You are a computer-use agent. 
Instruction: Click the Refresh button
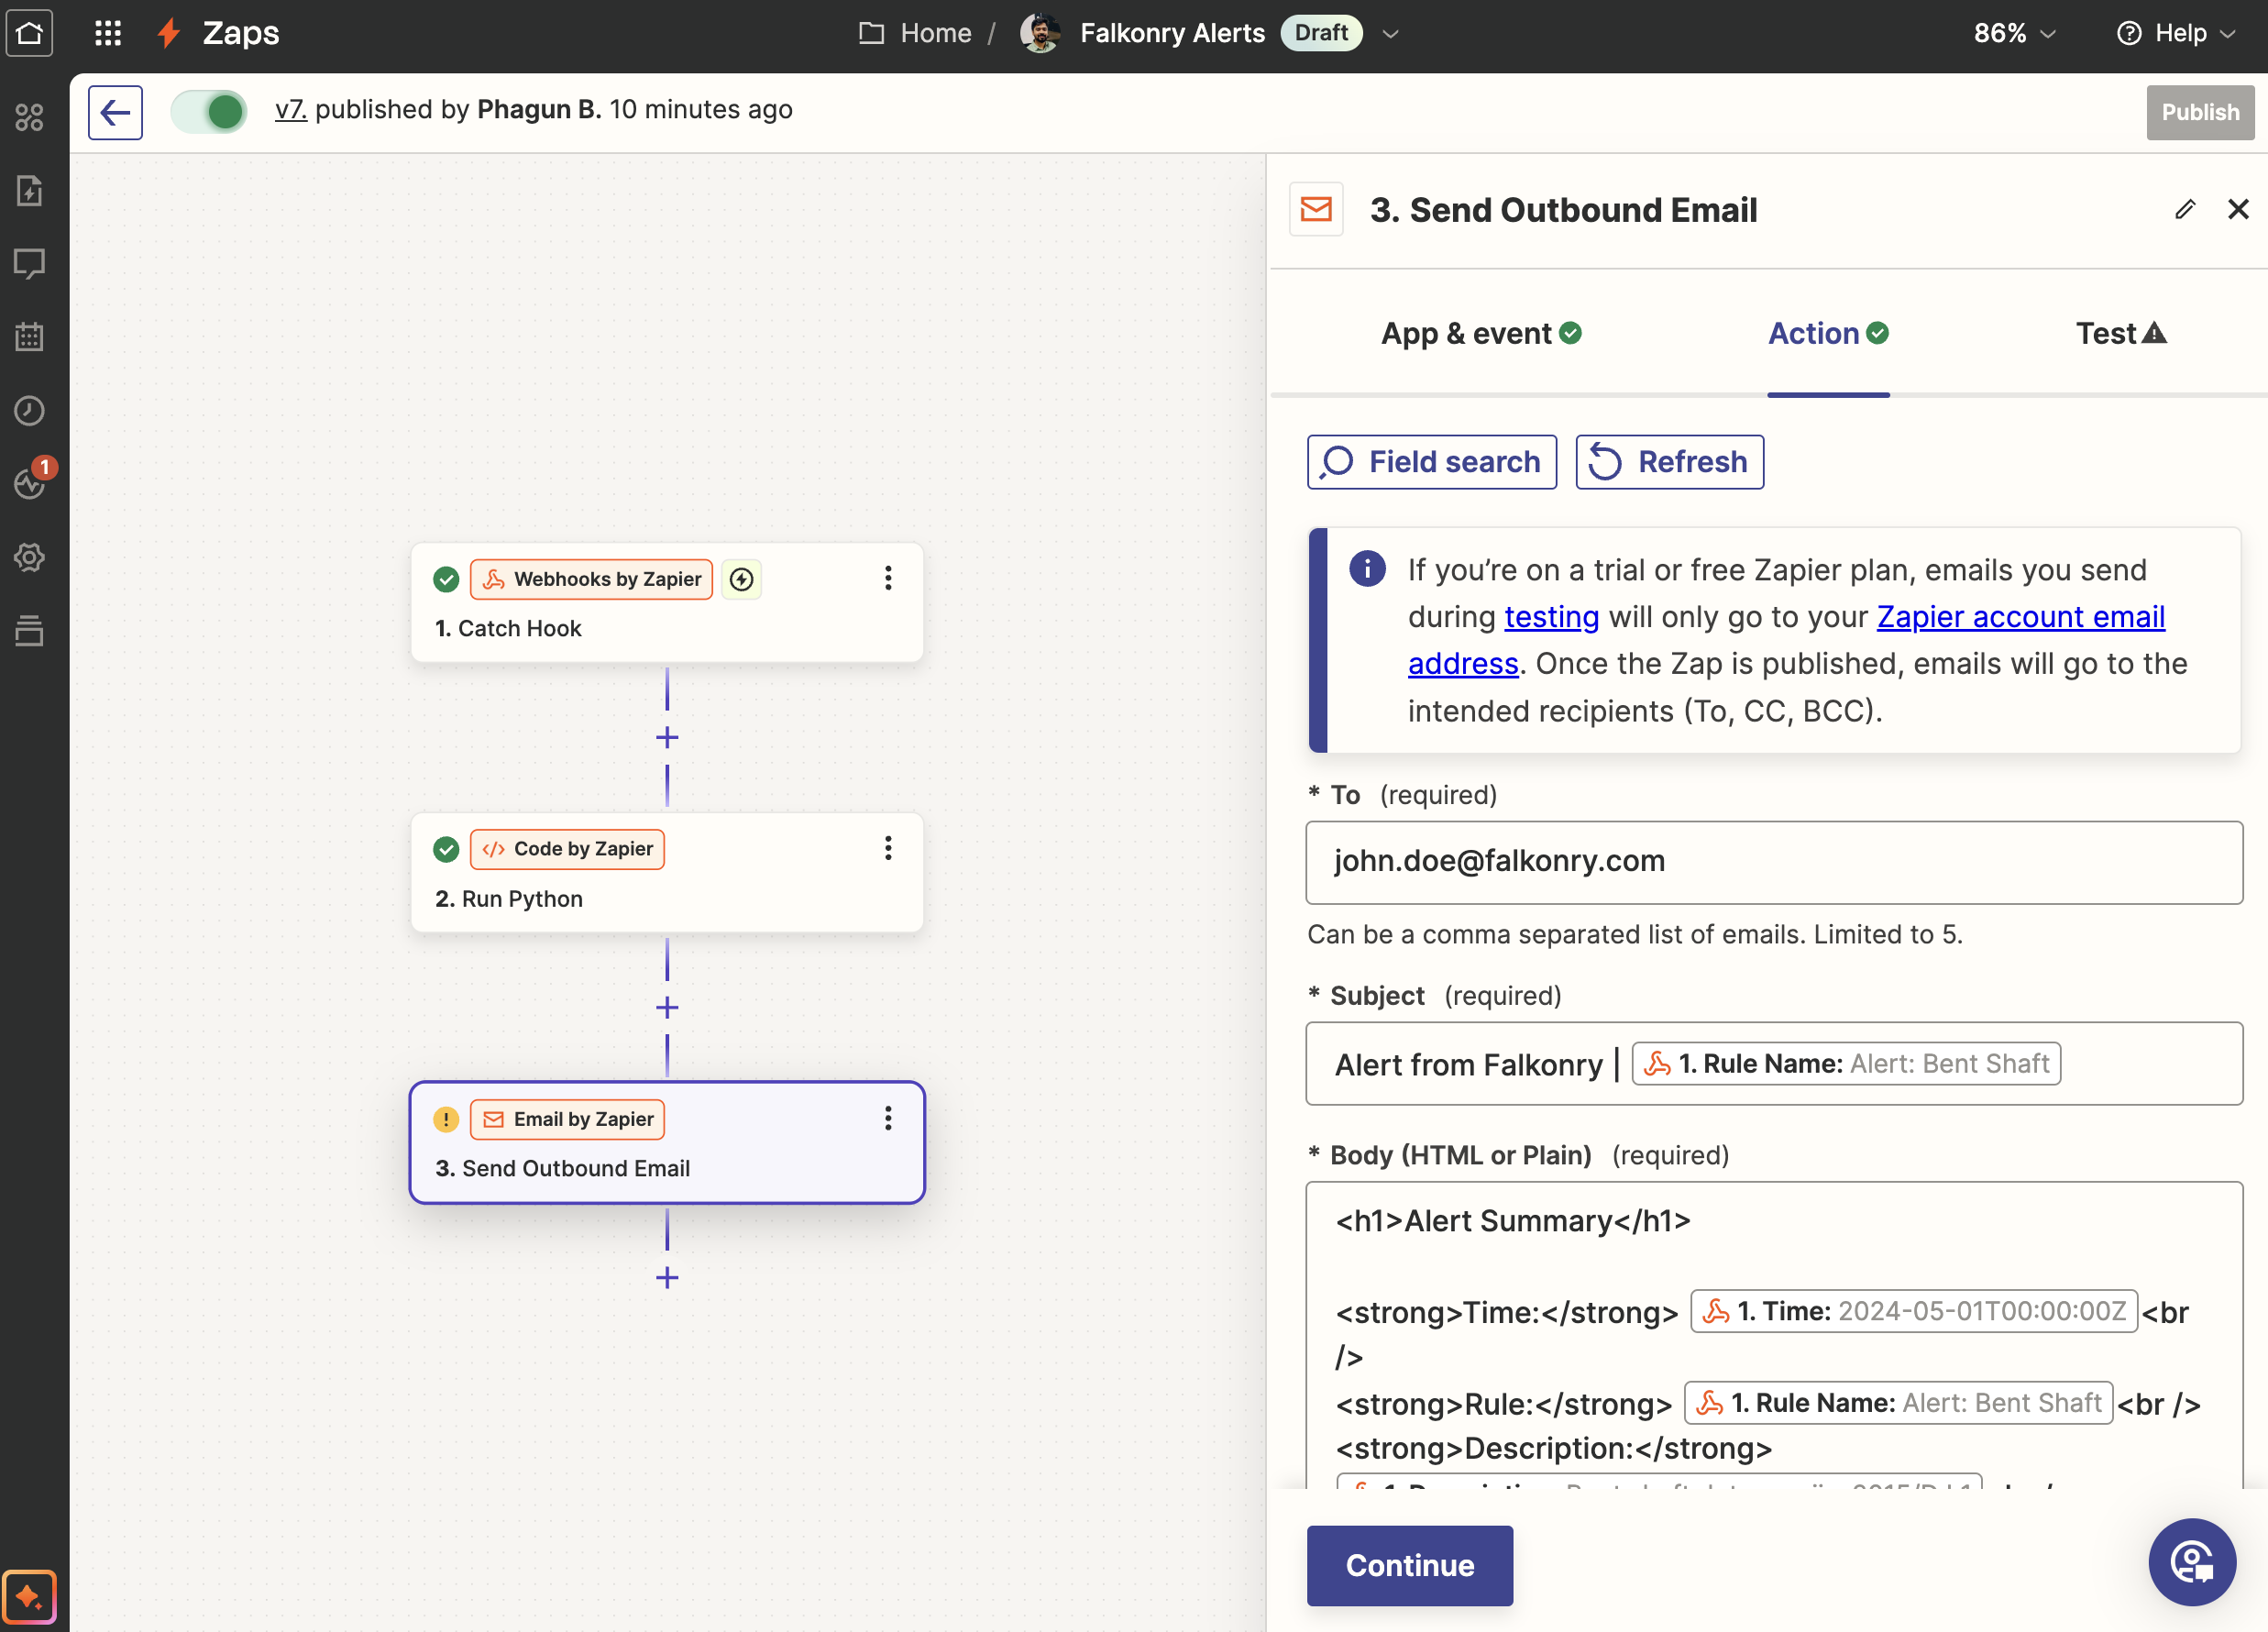(1669, 462)
